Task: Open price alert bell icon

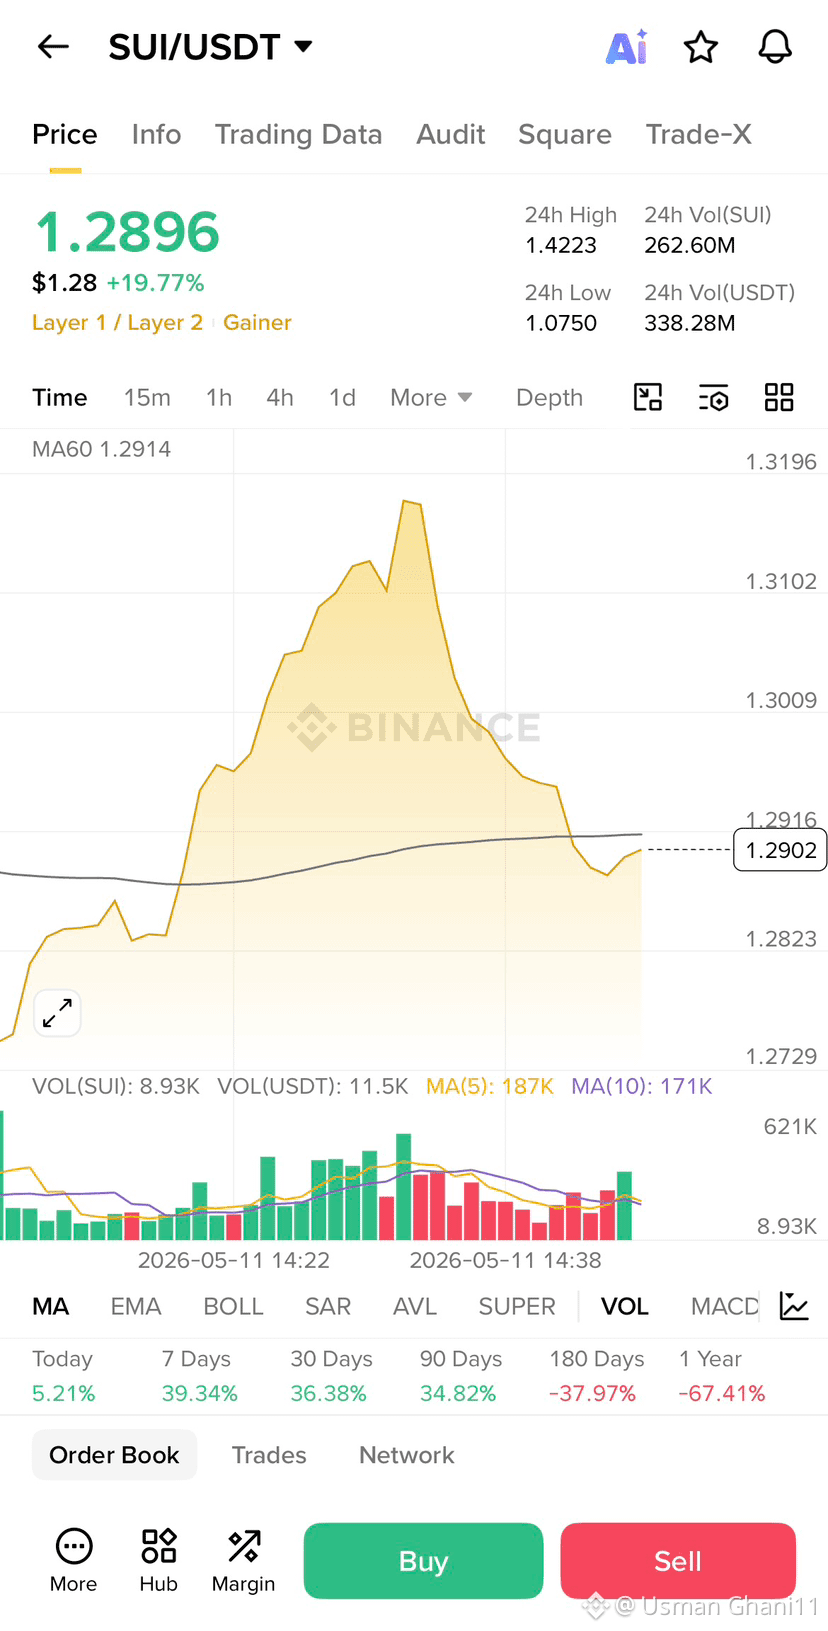Action: point(775,47)
